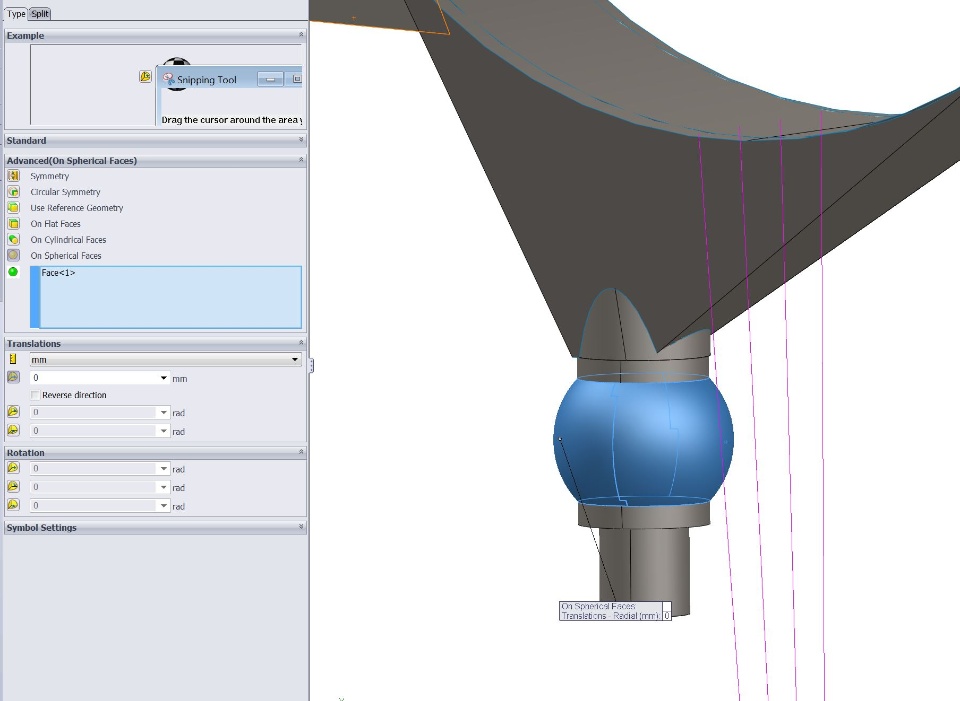This screenshot has width=960, height=701.
Task: Click the Symmetry fixture label
Action: [50, 176]
